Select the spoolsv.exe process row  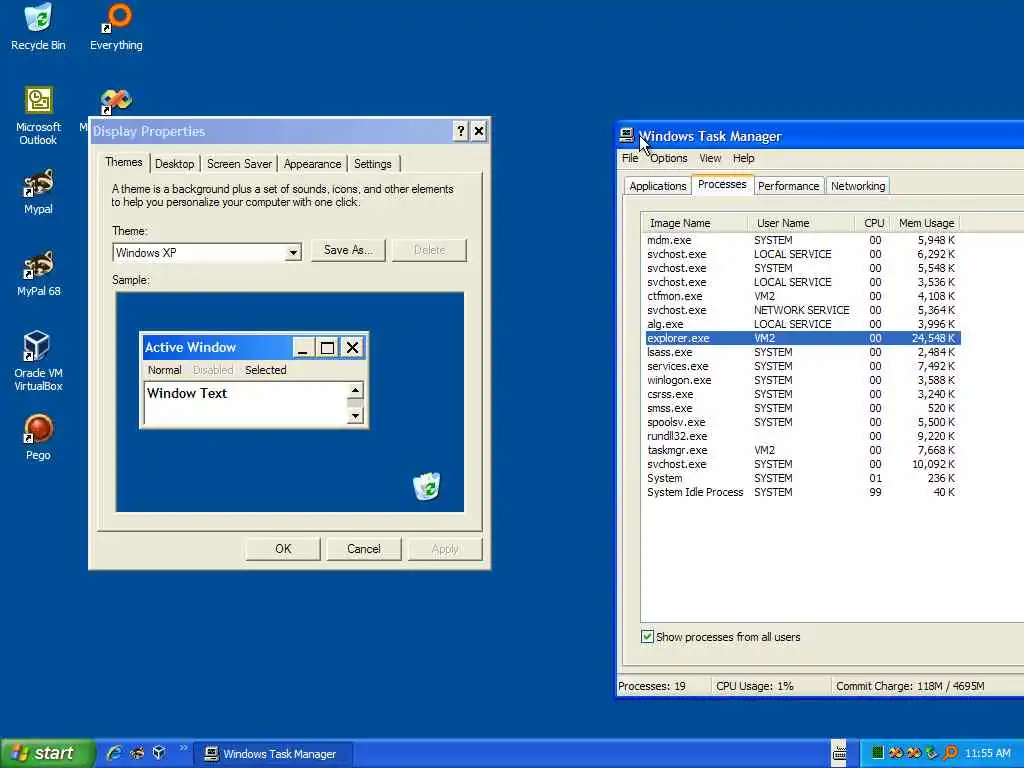coord(803,423)
